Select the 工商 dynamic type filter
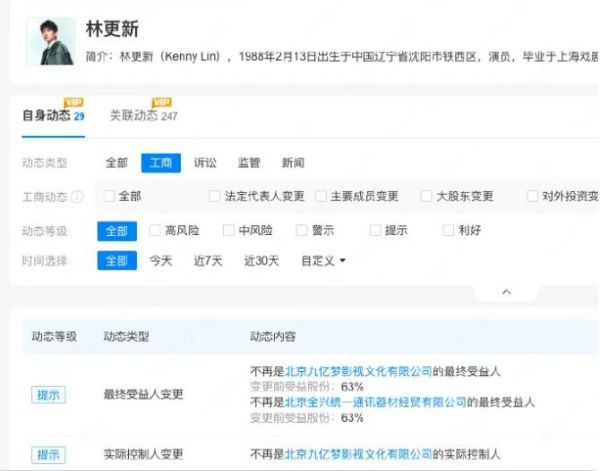The image size is (600, 471). (161, 163)
